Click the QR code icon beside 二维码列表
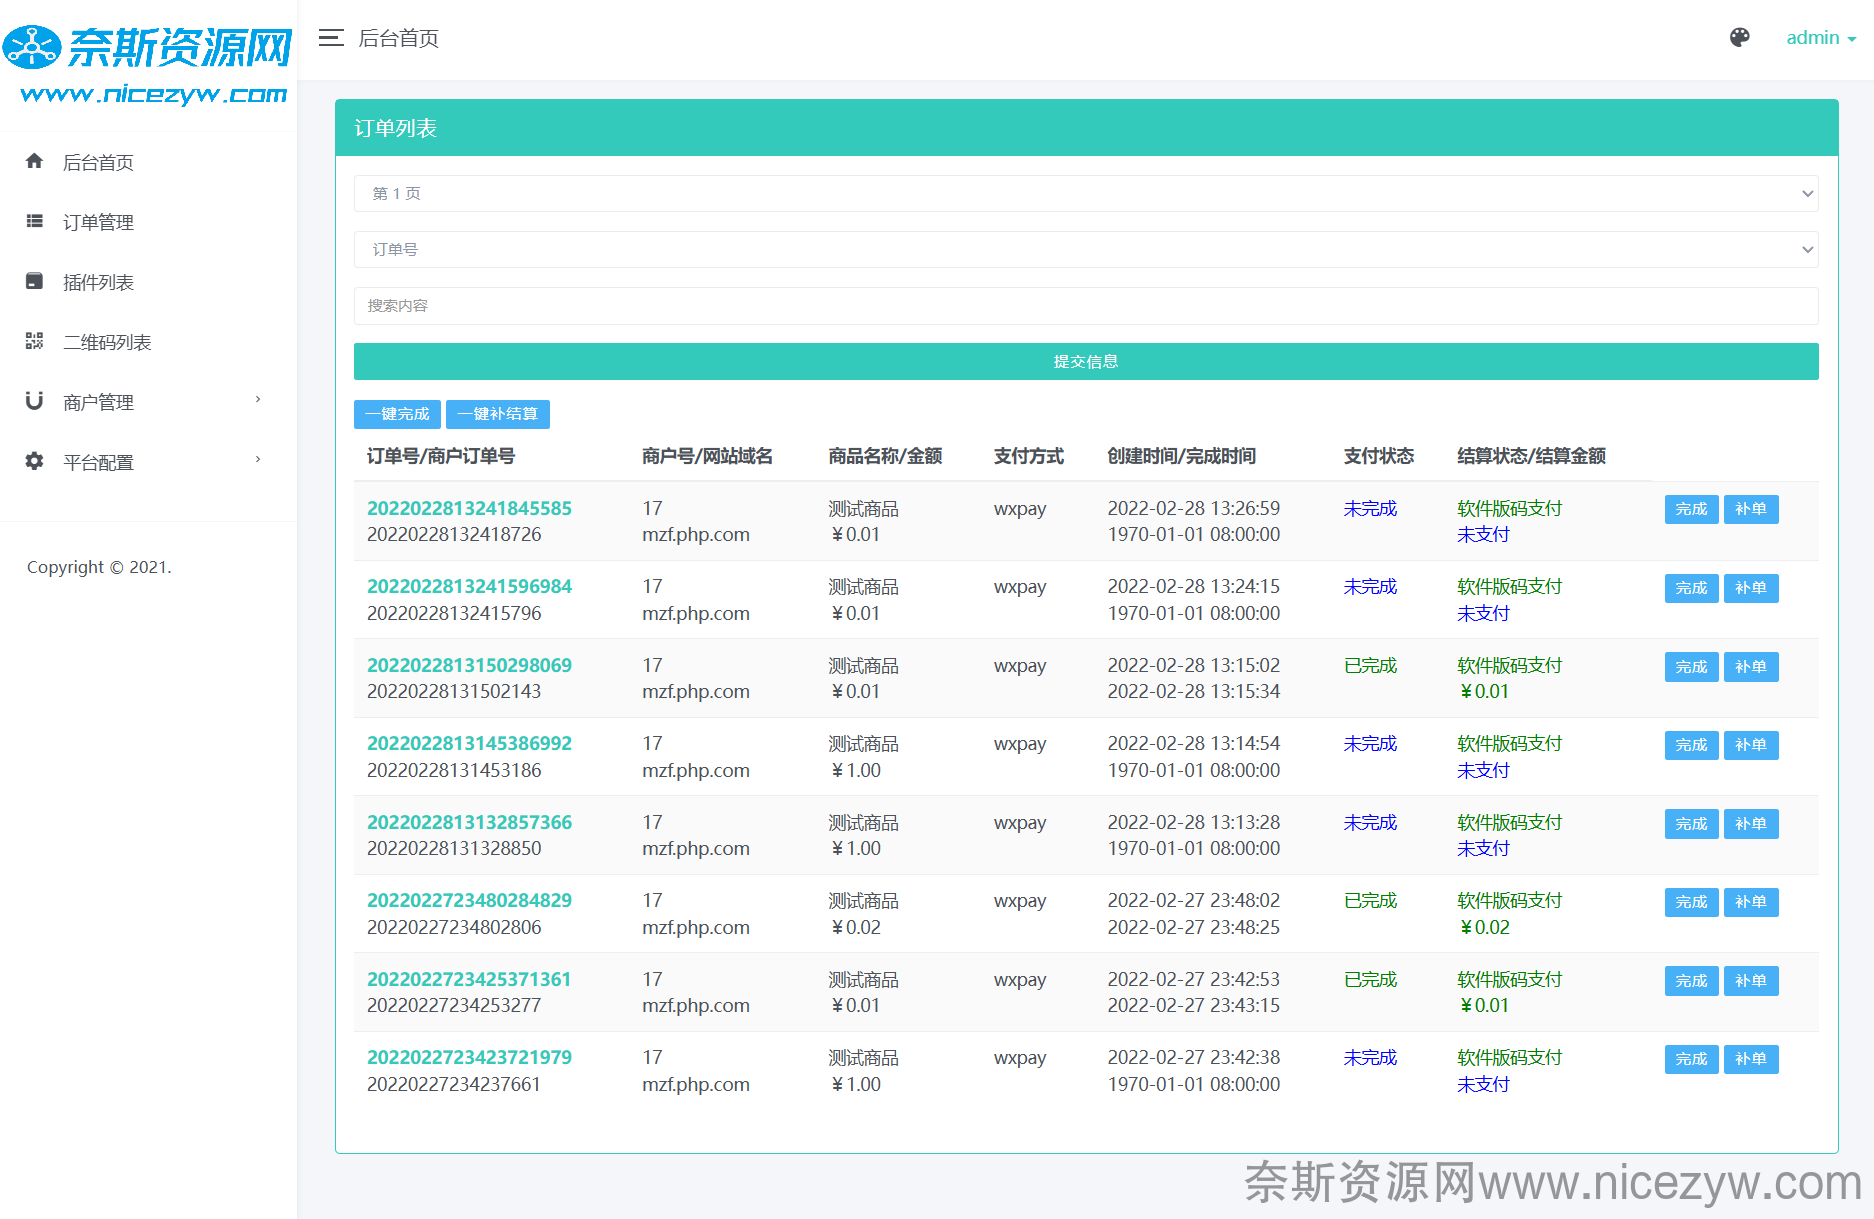The width and height of the screenshot is (1874, 1219). [34, 341]
